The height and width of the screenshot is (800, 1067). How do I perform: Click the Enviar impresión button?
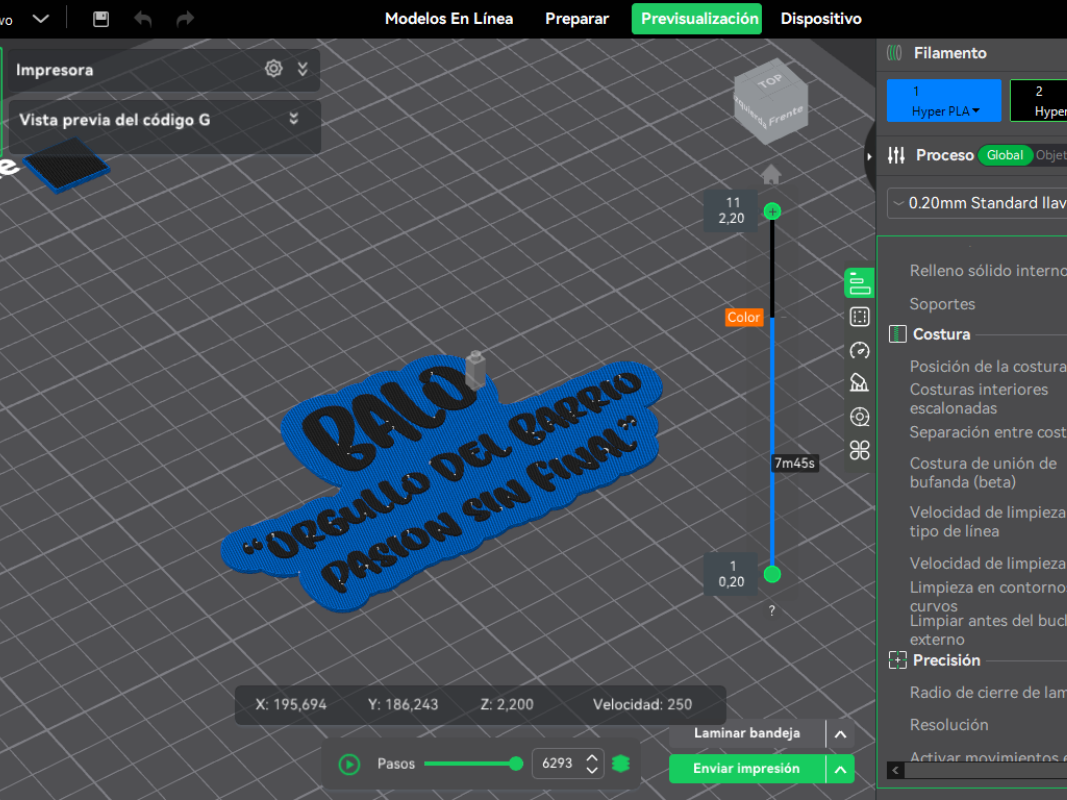tap(746, 769)
